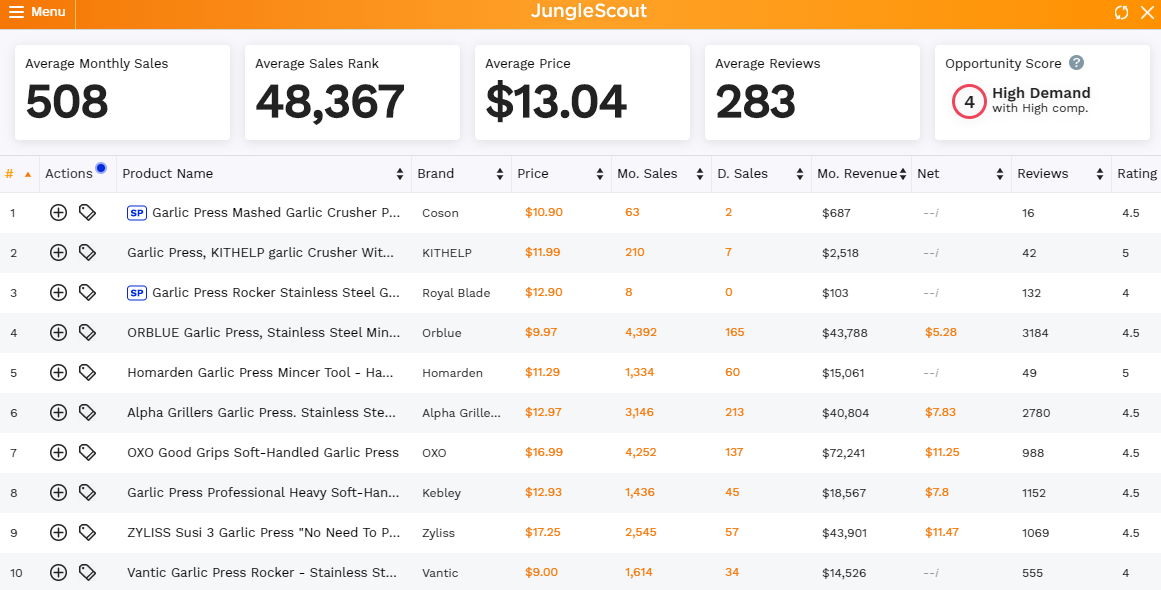Click the Average Price card

[x=582, y=93]
